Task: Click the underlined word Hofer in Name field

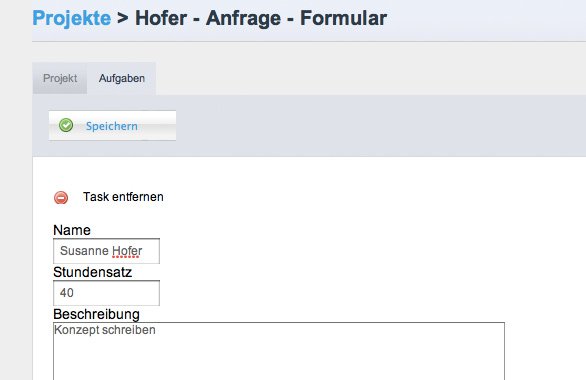Action: coord(127,251)
